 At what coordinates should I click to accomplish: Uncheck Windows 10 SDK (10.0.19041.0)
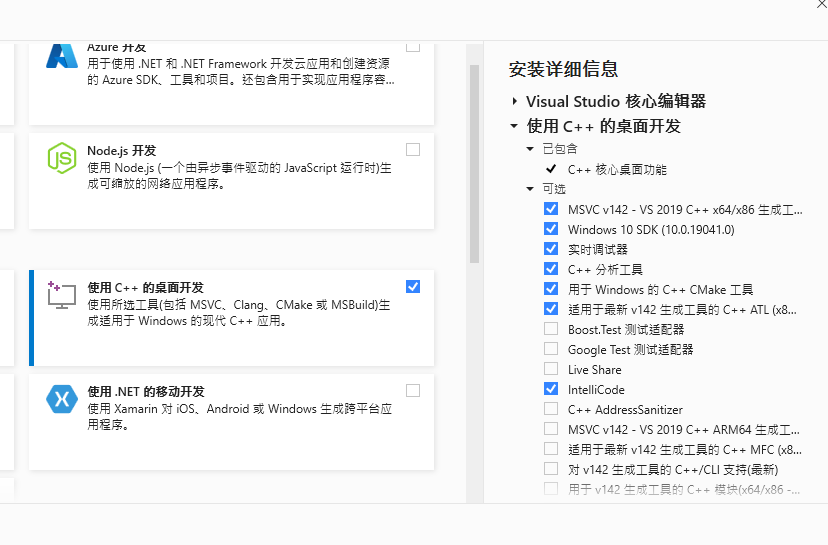click(x=551, y=229)
